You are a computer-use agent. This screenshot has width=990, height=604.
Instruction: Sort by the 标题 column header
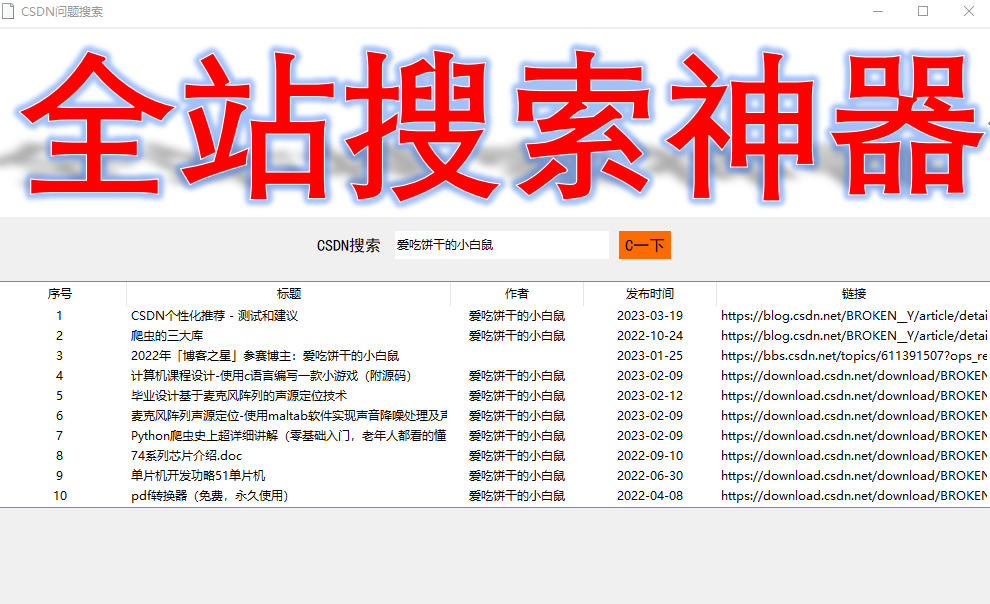click(289, 293)
